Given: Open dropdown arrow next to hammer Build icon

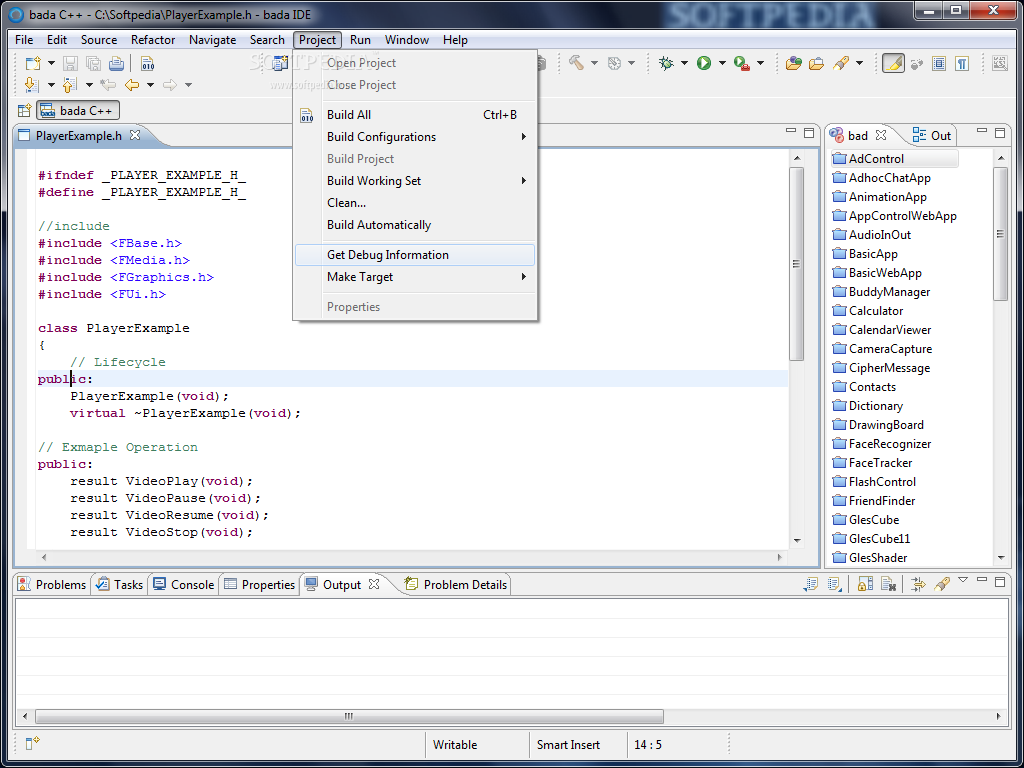Looking at the screenshot, I should click(594, 63).
